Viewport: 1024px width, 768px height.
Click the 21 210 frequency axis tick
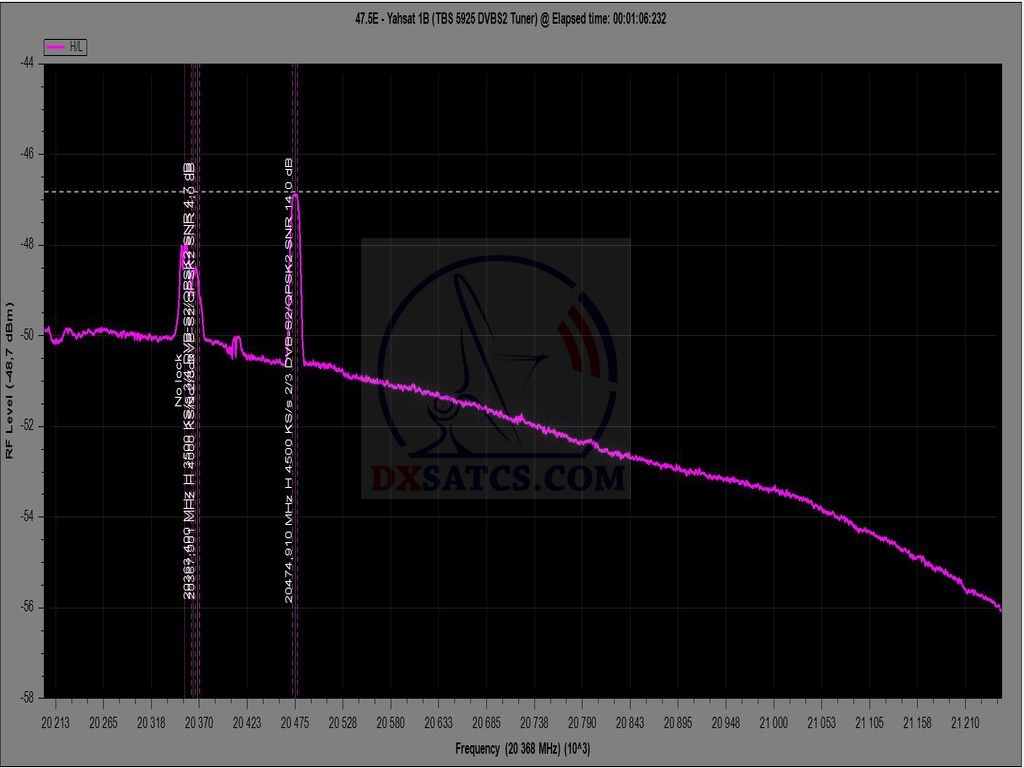(964, 721)
